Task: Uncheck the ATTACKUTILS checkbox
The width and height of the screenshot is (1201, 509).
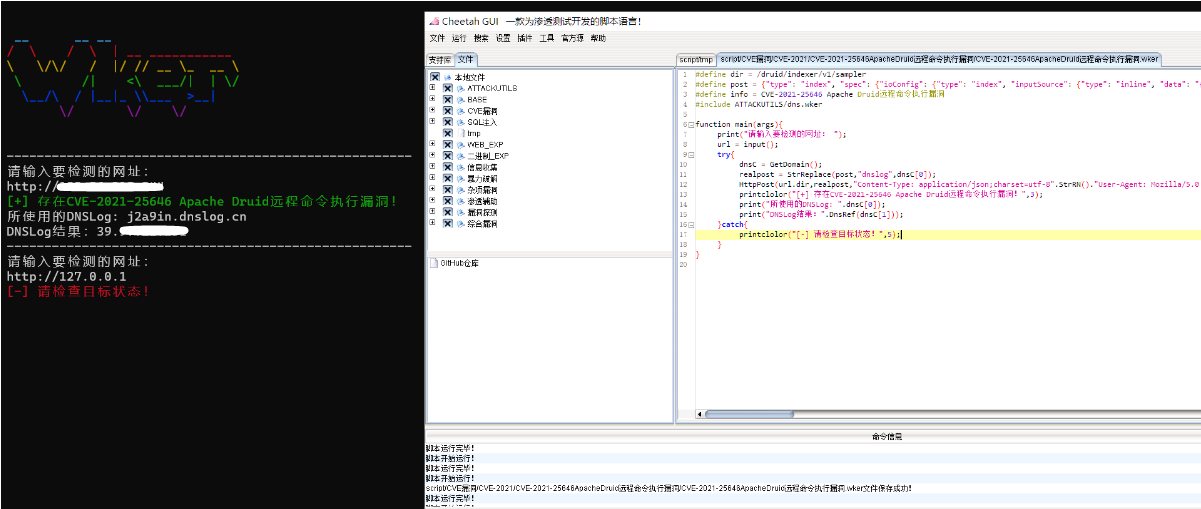Action: coord(448,88)
